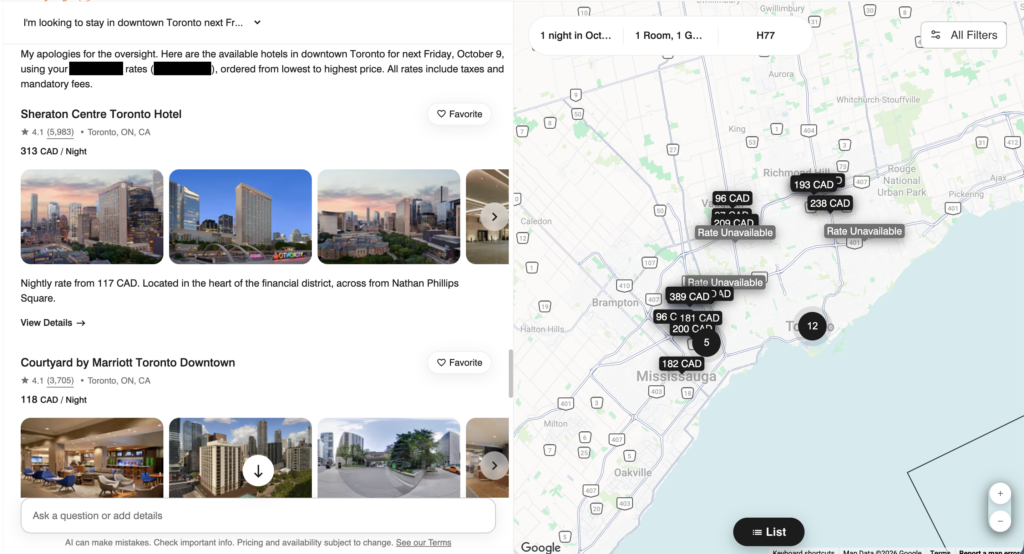Open the All Filters button
The image size is (1024, 554).
point(963,35)
